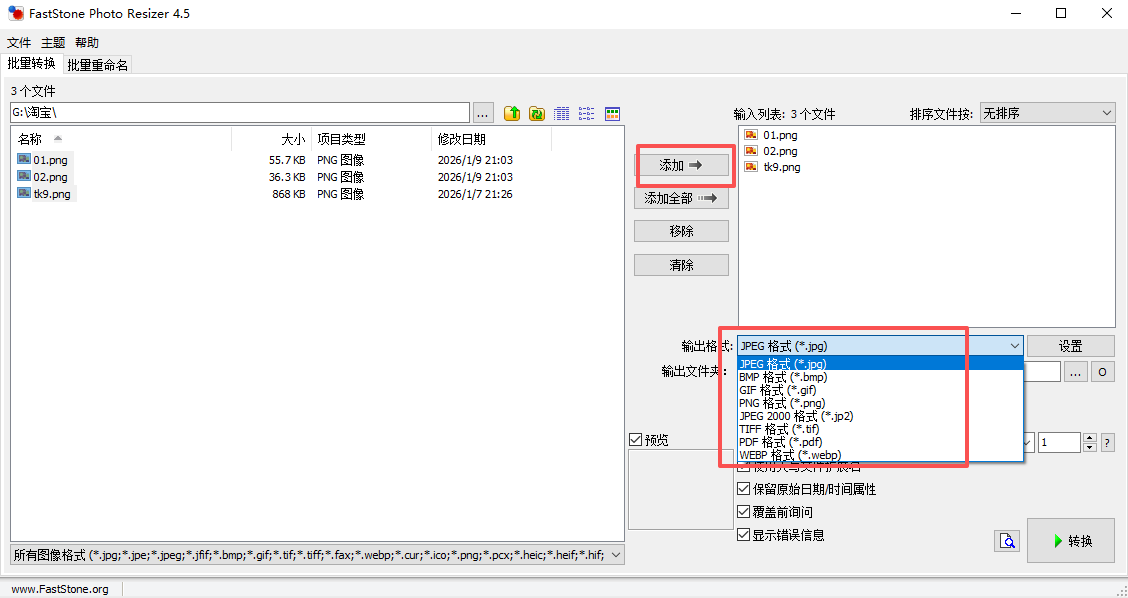
Task: Open the 主题 menu
Action: tap(53, 43)
